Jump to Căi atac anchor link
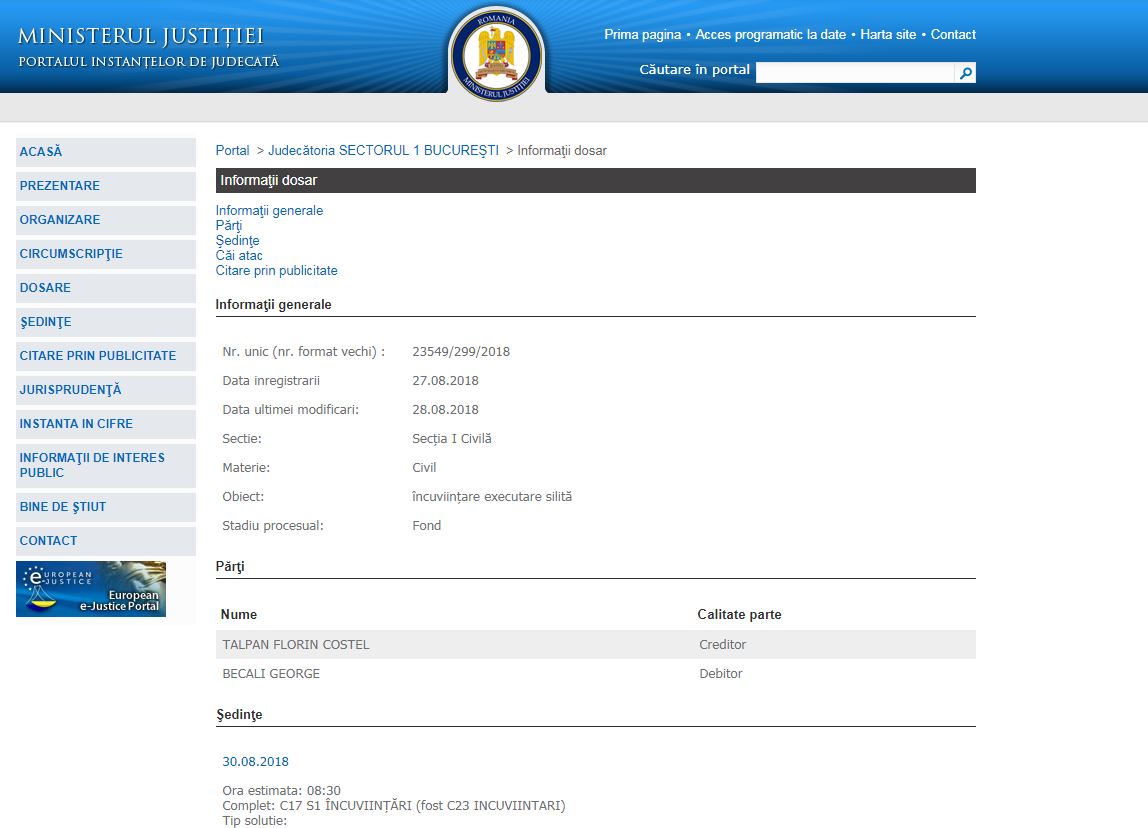 coord(239,256)
